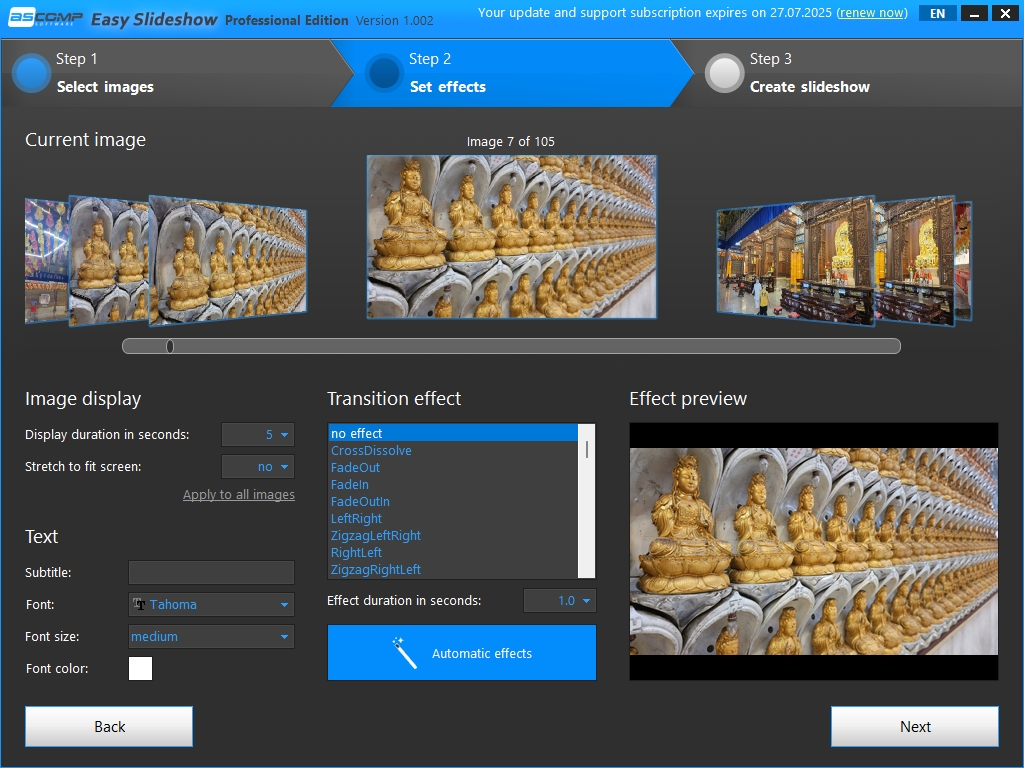
Task: Click the Back button
Action: click(x=109, y=726)
